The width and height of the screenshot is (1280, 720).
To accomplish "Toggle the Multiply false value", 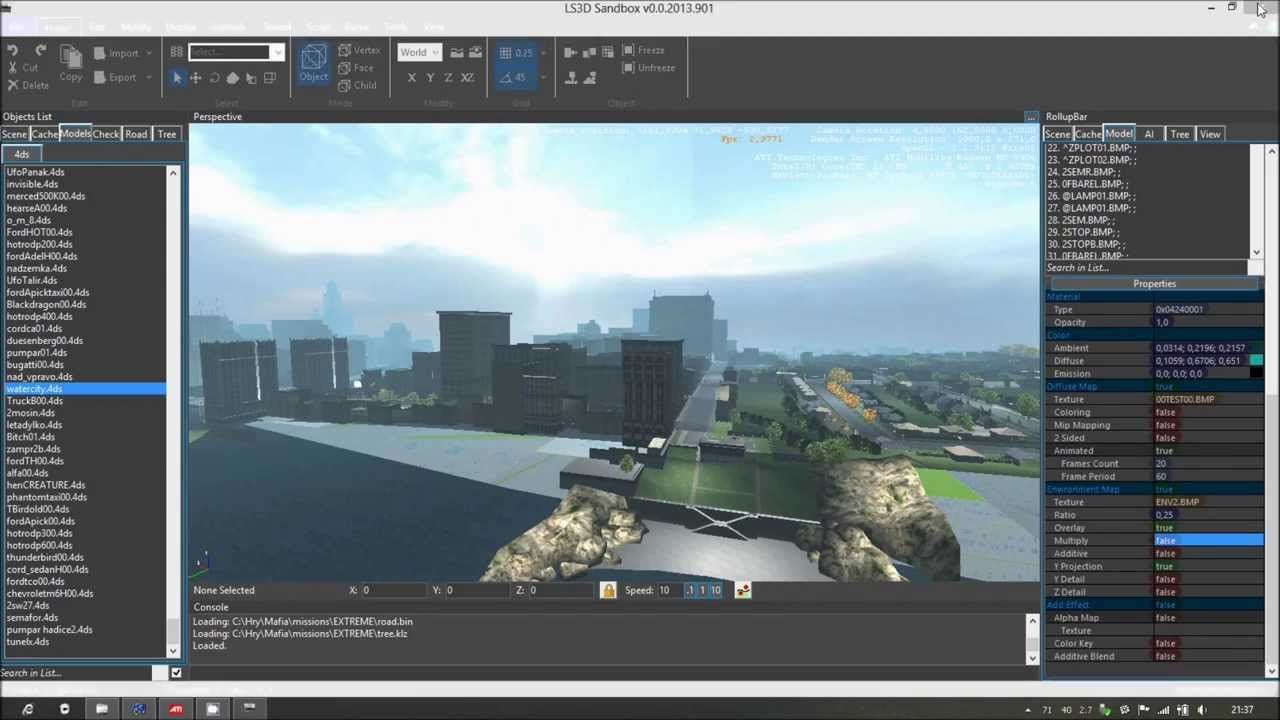I will (1208, 541).
